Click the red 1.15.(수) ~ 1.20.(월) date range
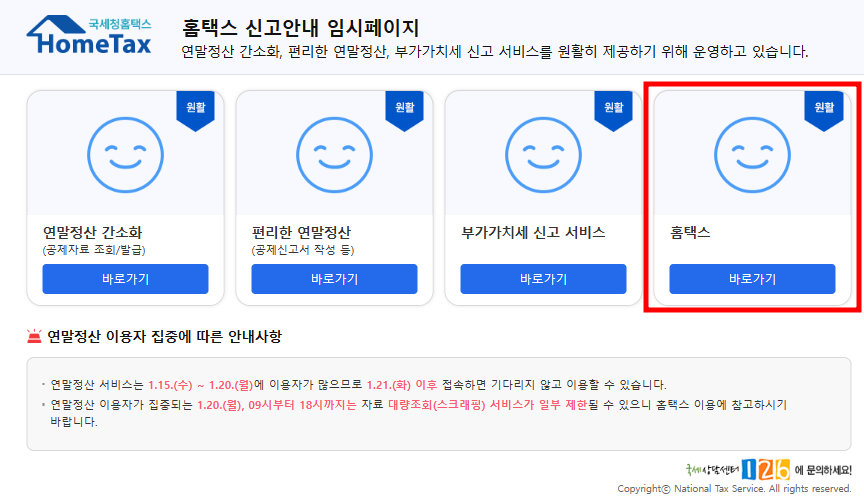Image resolution: width=864 pixels, height=503 pixels. (201, 385)
